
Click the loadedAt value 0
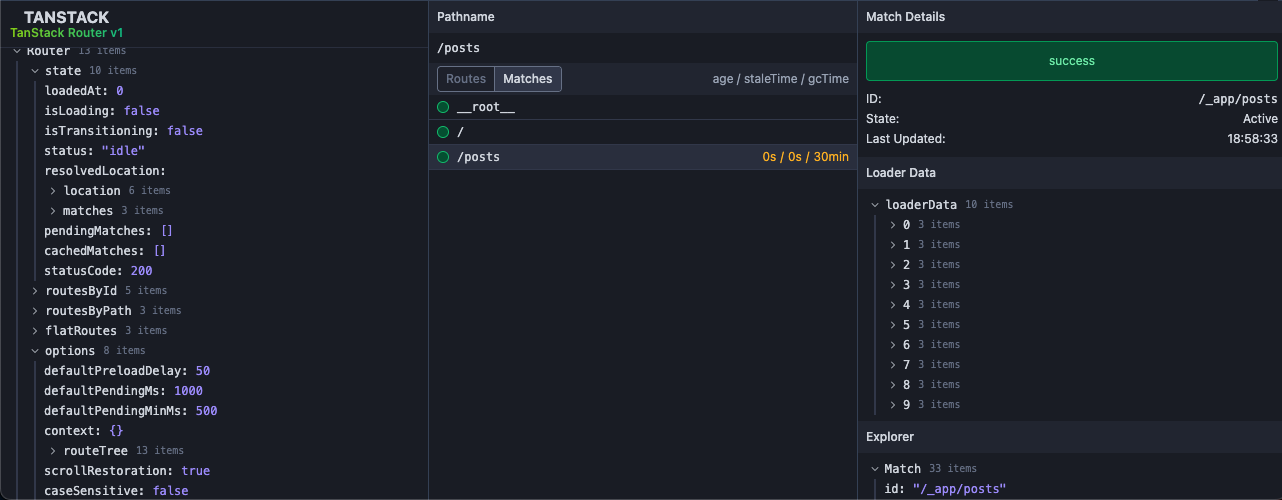tap(120, 91)
